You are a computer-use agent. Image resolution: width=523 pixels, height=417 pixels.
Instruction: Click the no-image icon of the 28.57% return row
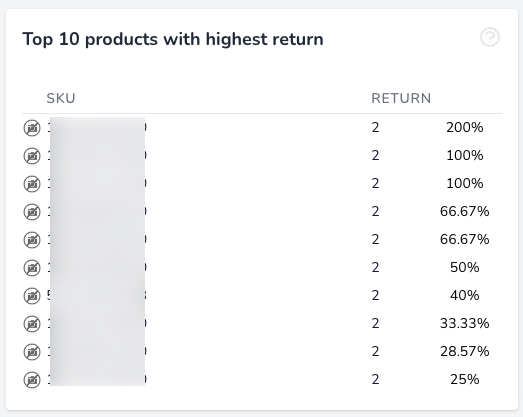pos(32,352)
